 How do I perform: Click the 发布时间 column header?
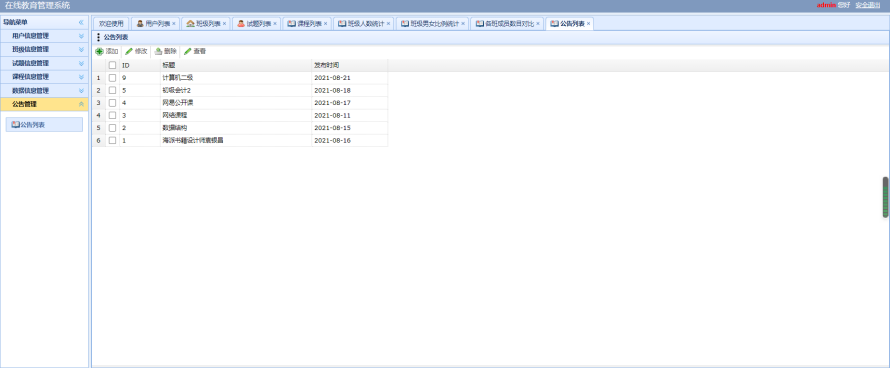[350, 65]
